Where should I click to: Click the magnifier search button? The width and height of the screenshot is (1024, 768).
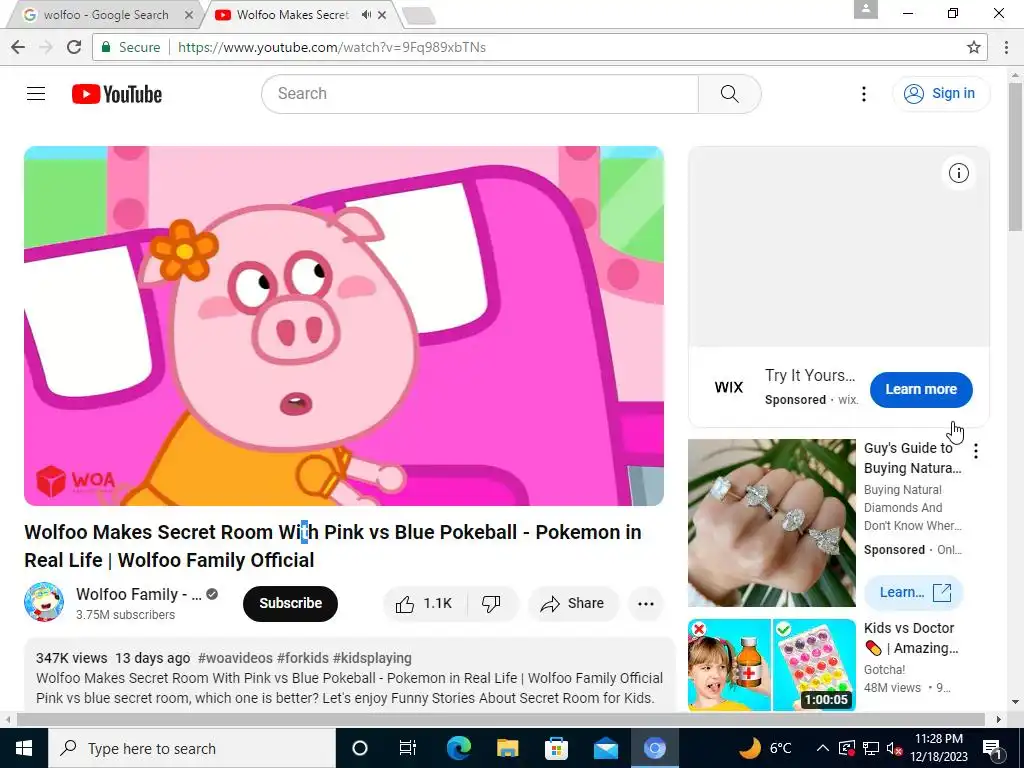pos(729,94)
